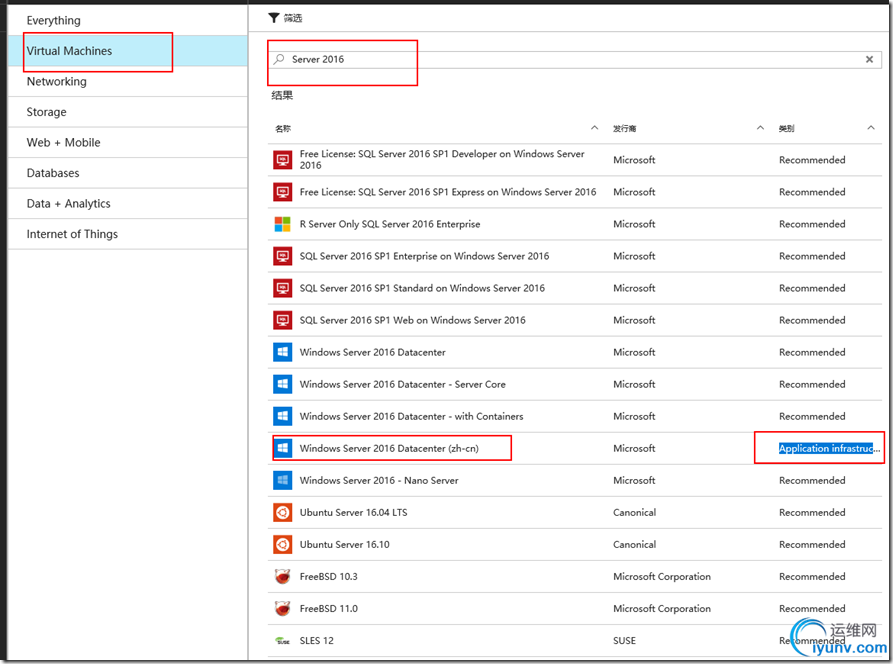Screen dimensions: 893x664
Task: Clear the search box with X
Action: [x=869, y=59]
